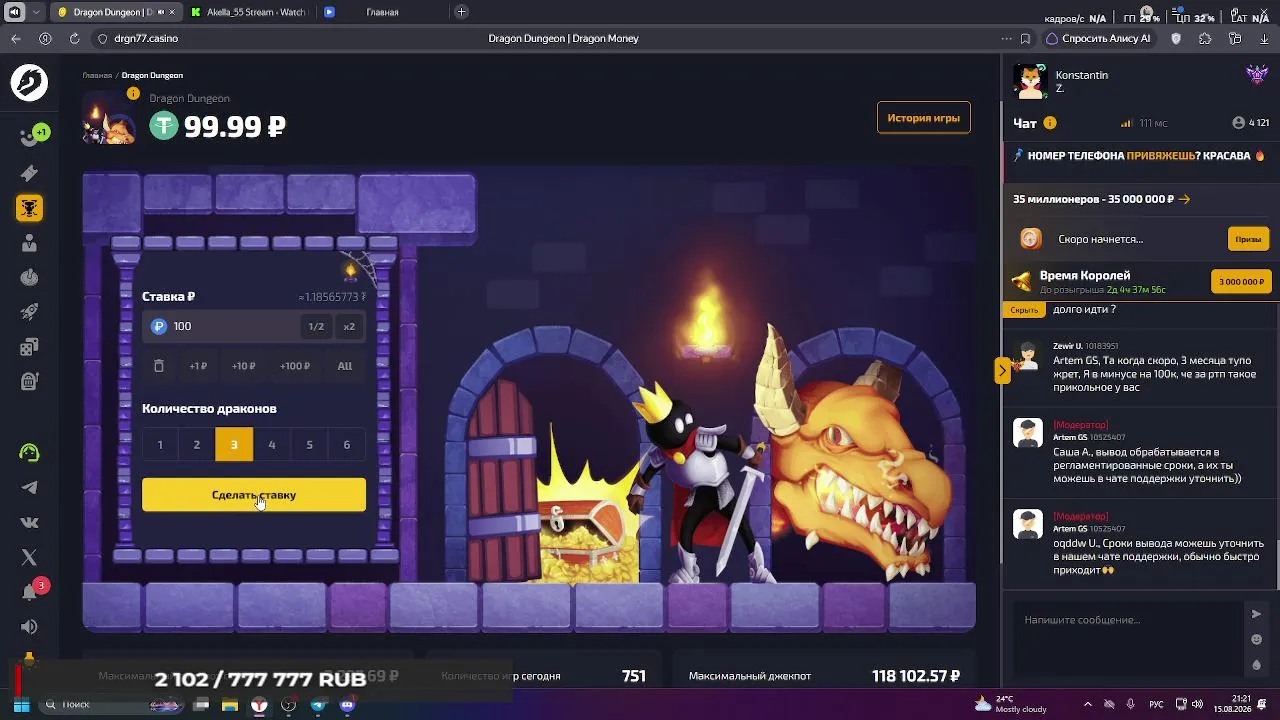This screenshot has width=1280, height=720.
Task: Double the bet with x2 button
Action: tap(349, 327)
